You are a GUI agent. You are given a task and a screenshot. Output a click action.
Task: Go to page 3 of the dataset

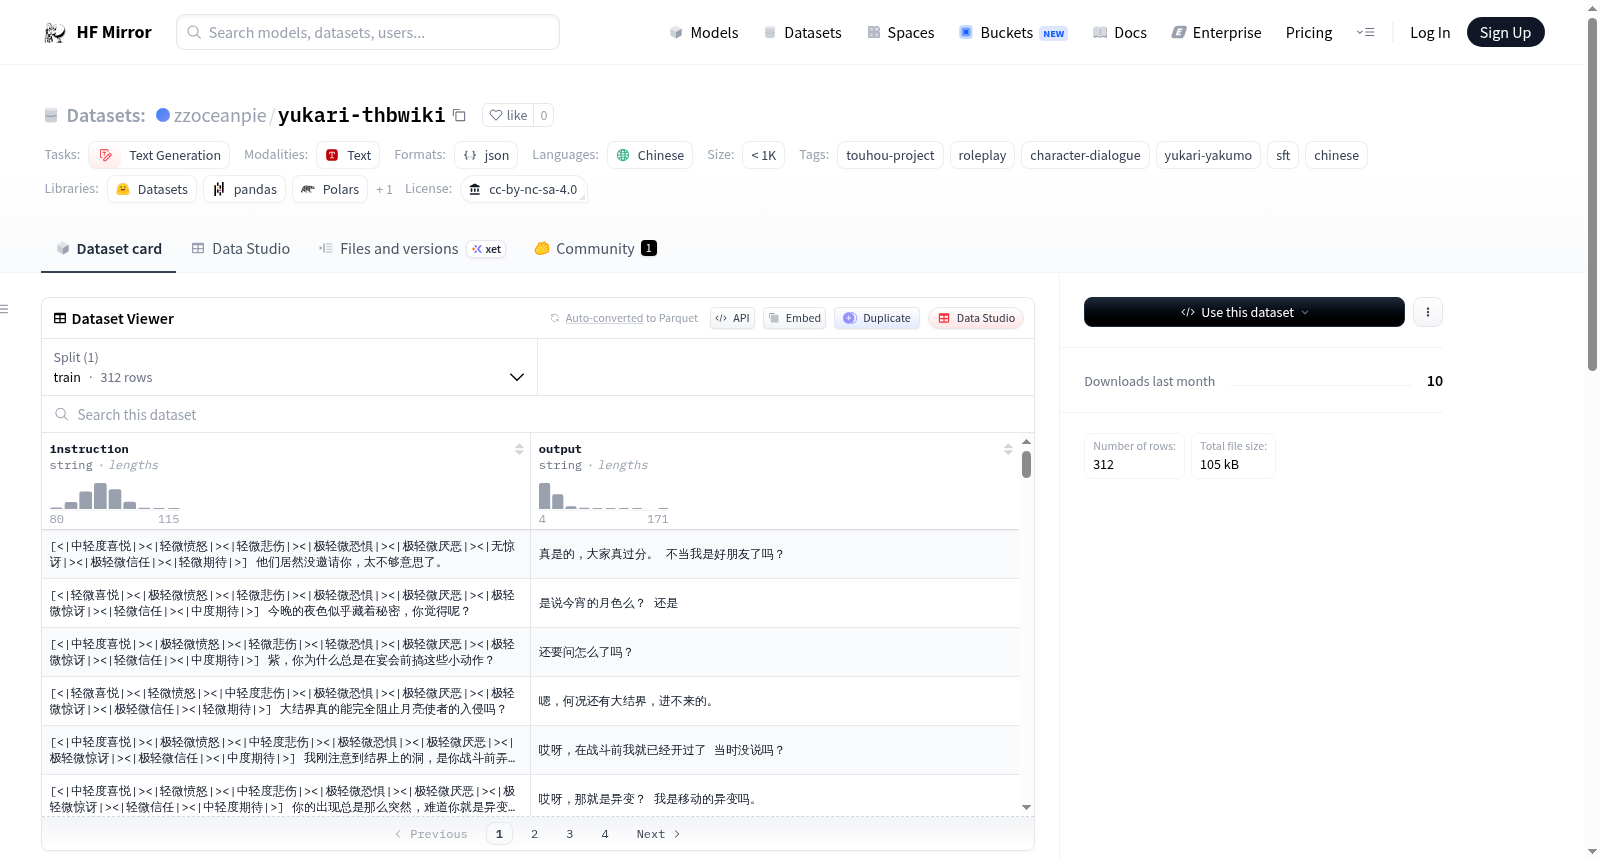[x=569, y=834]
